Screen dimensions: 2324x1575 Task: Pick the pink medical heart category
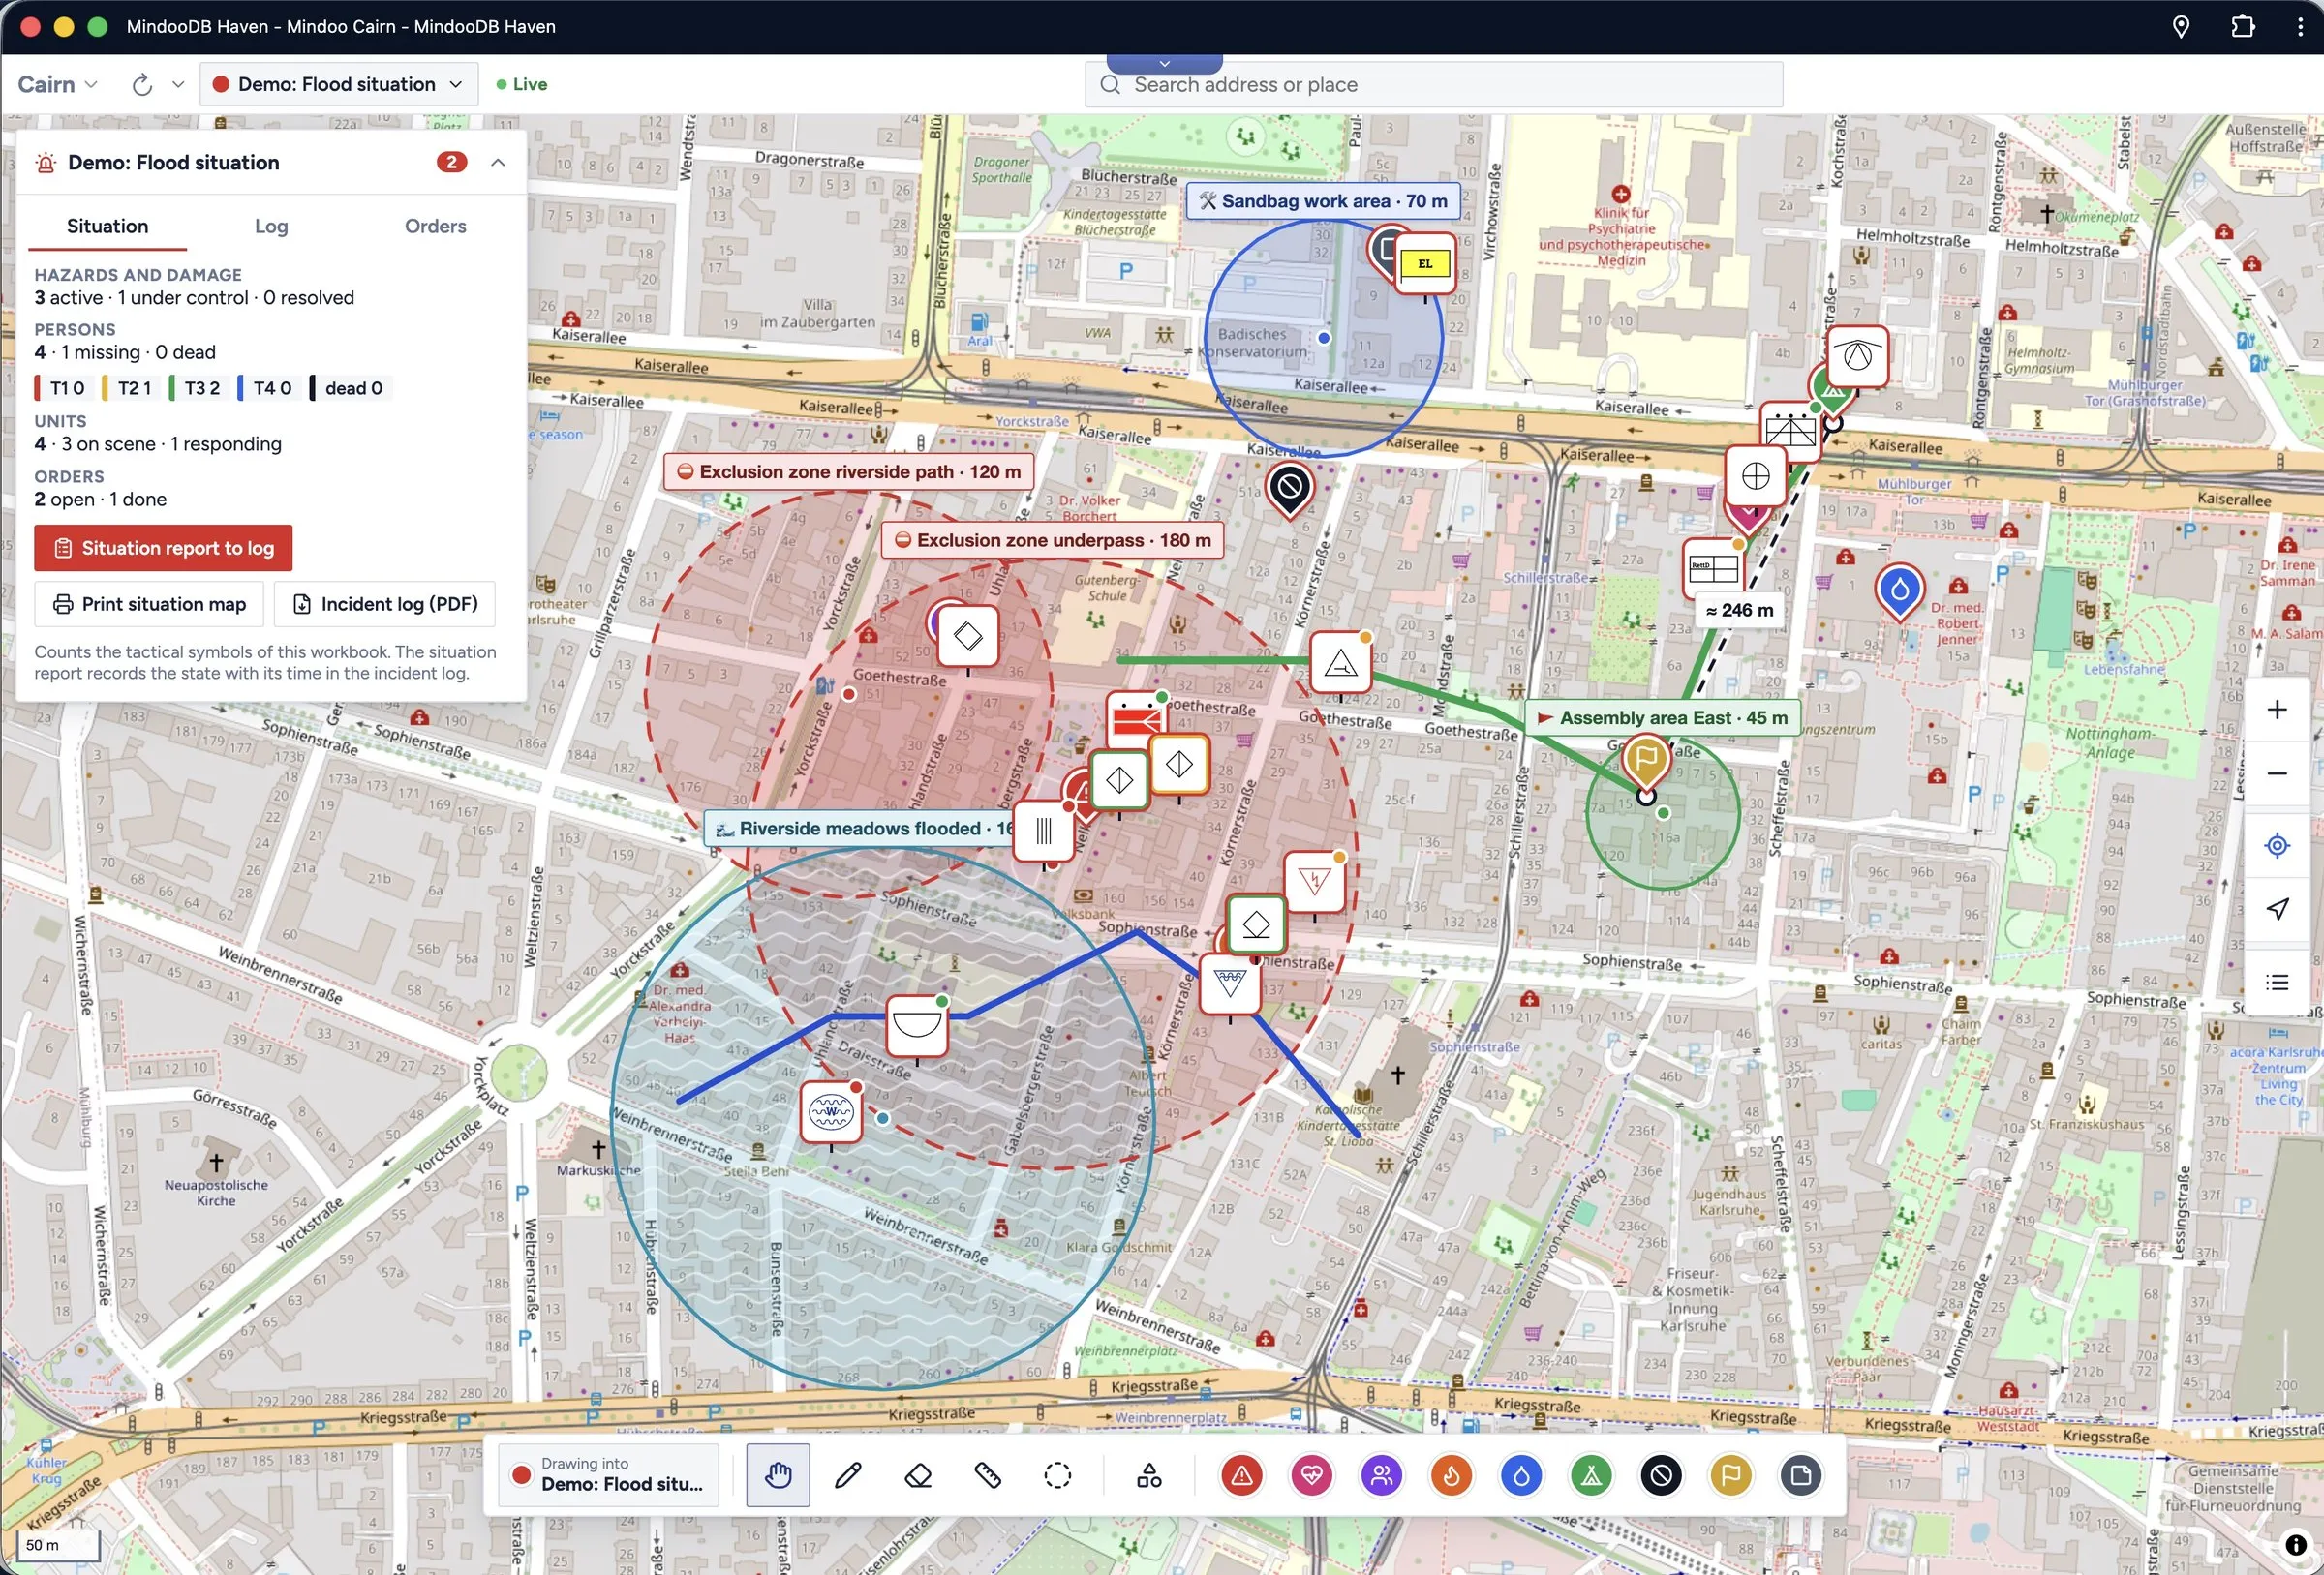click(1311, 1475)
